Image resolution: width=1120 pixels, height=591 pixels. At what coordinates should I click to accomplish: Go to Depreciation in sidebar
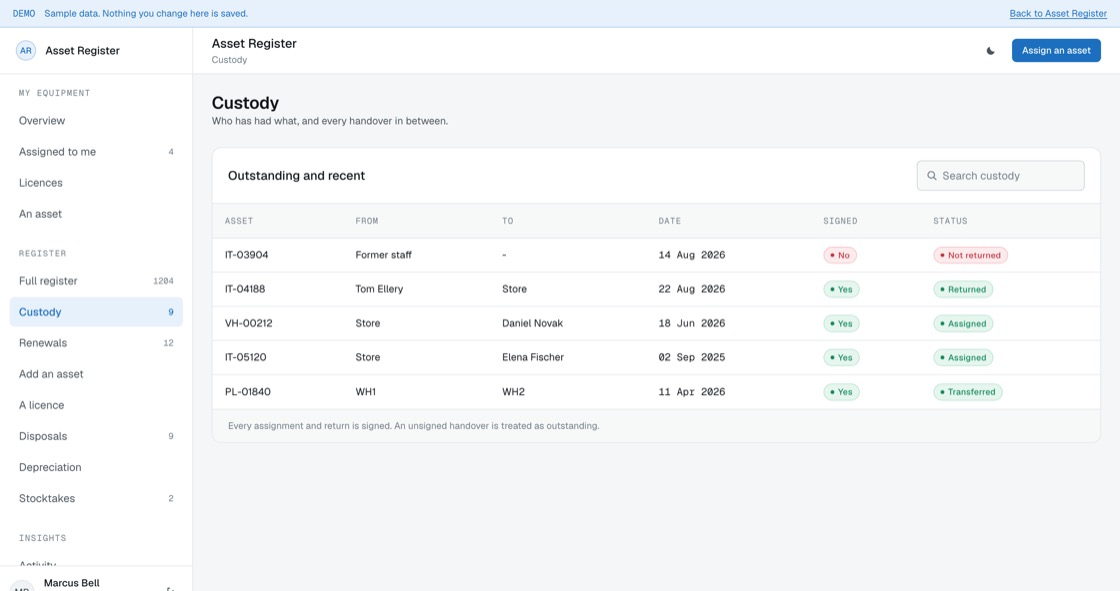click(96, 467)
